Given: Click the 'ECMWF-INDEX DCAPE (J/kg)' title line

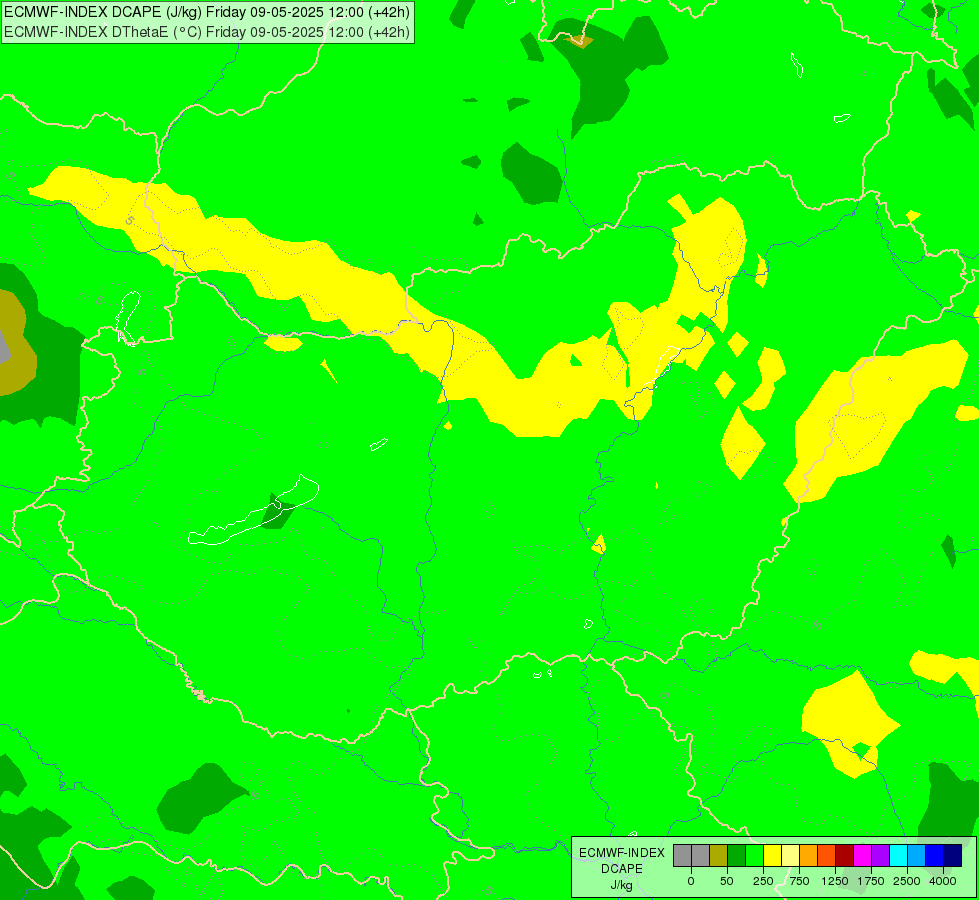Looking at the screenshot, I should tap(207, 12).
